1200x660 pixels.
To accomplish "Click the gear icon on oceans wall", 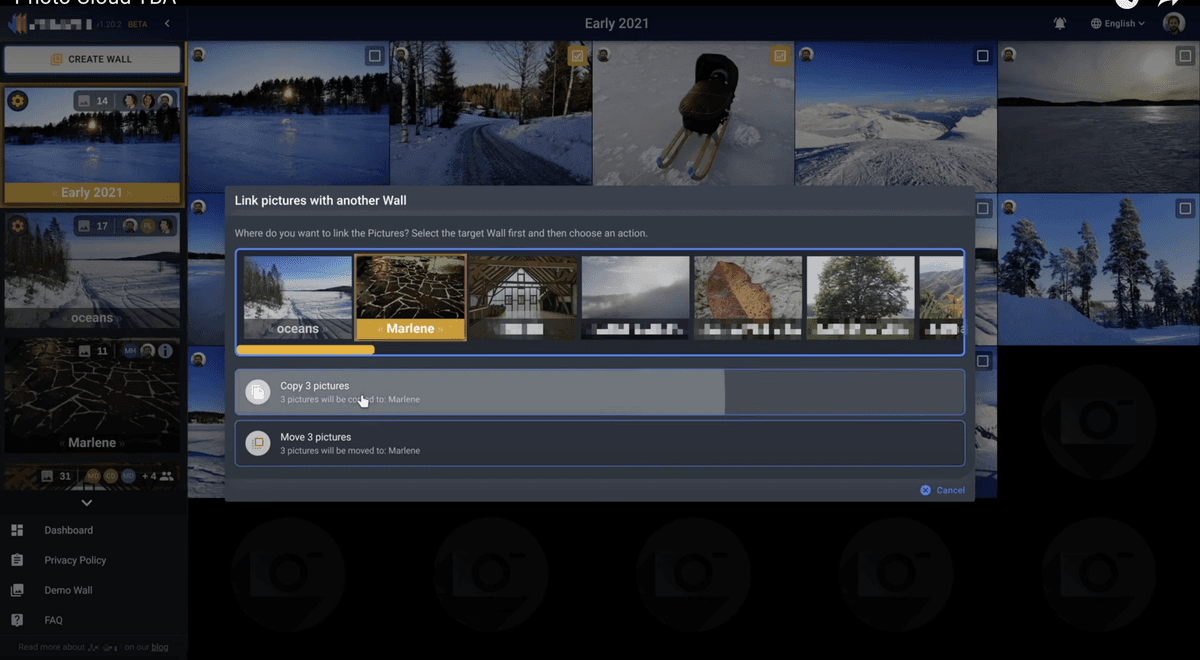I will click(18, 226).
